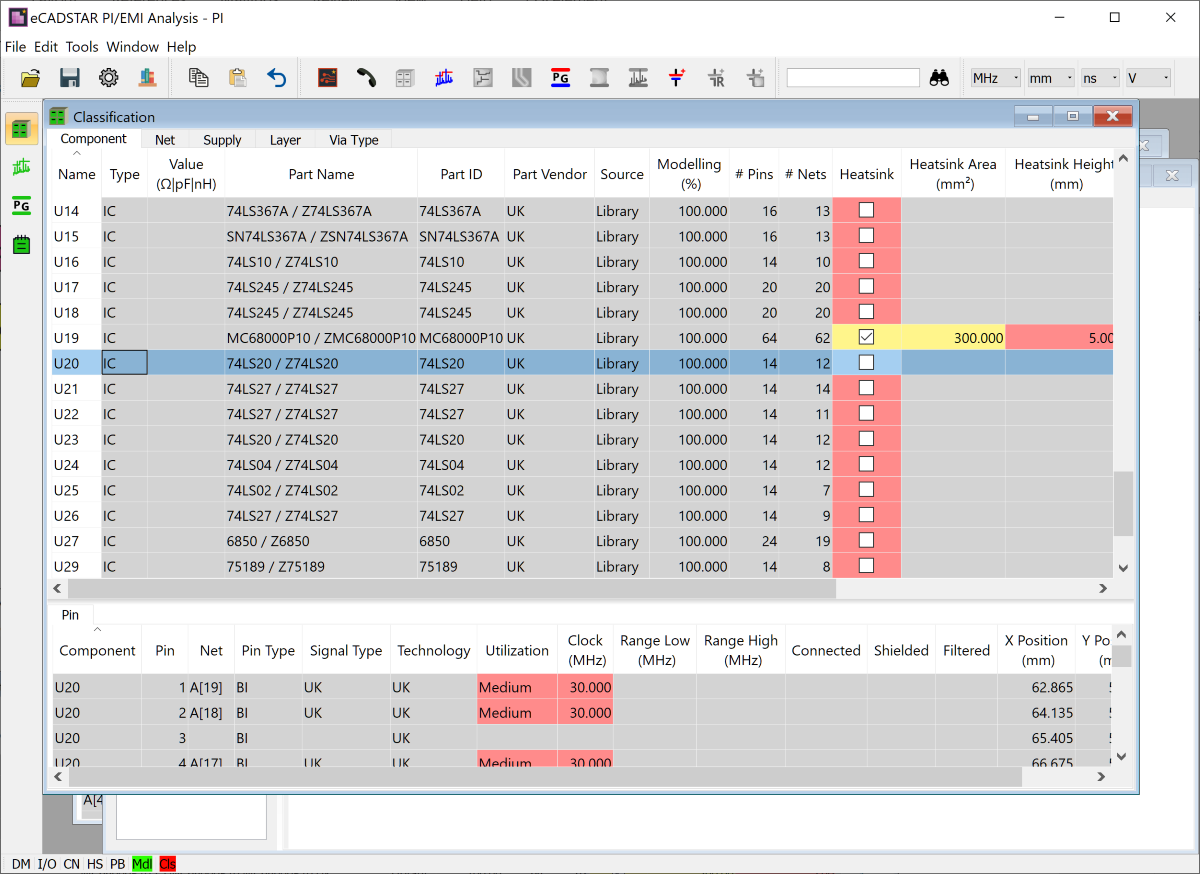Screen dimensions: 1200x874
Task: Select the U20 row Type IC cell
Action: pyautogui.click(x=124, y=363)
